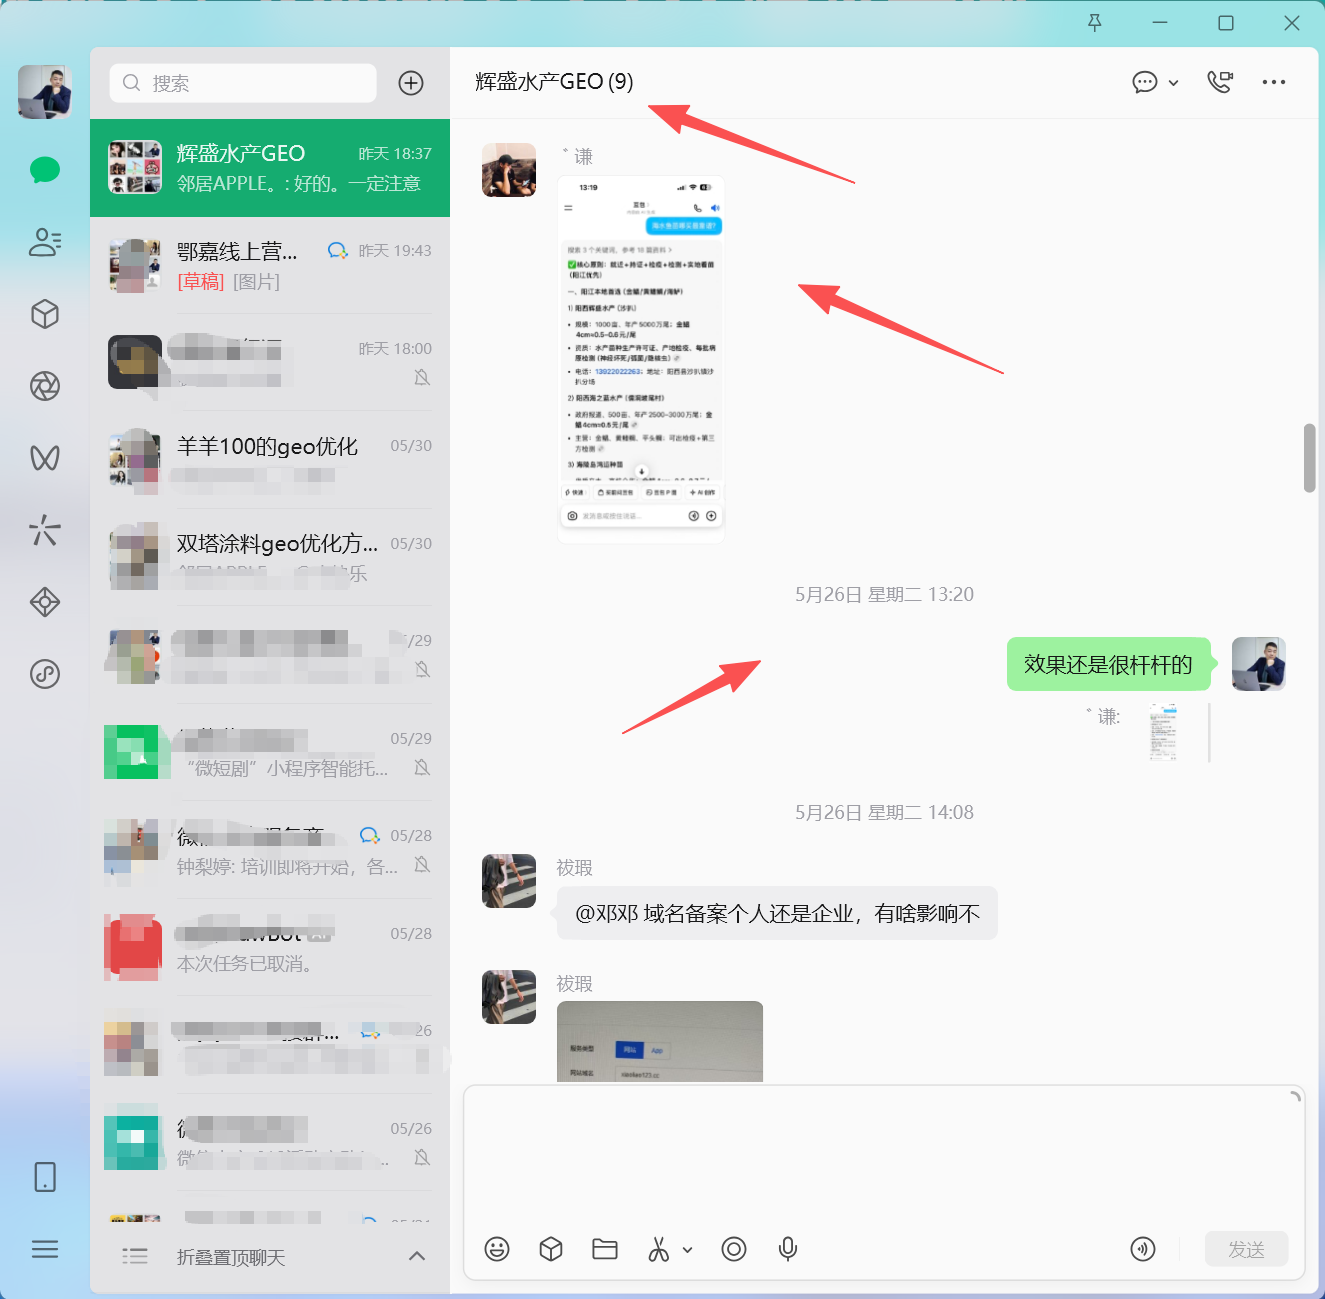Open the chat bubble icon in chat header

[x=1145, y=82]
